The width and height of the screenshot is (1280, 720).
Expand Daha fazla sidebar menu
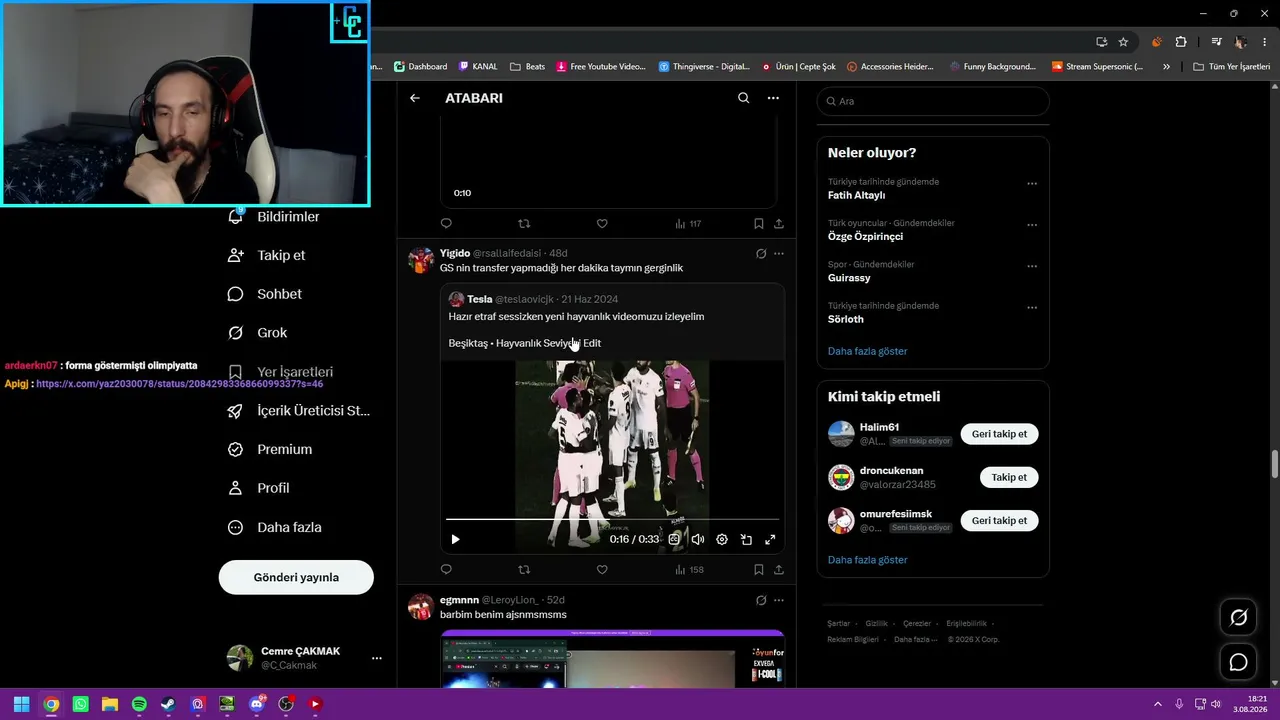(x=274, y=527)
